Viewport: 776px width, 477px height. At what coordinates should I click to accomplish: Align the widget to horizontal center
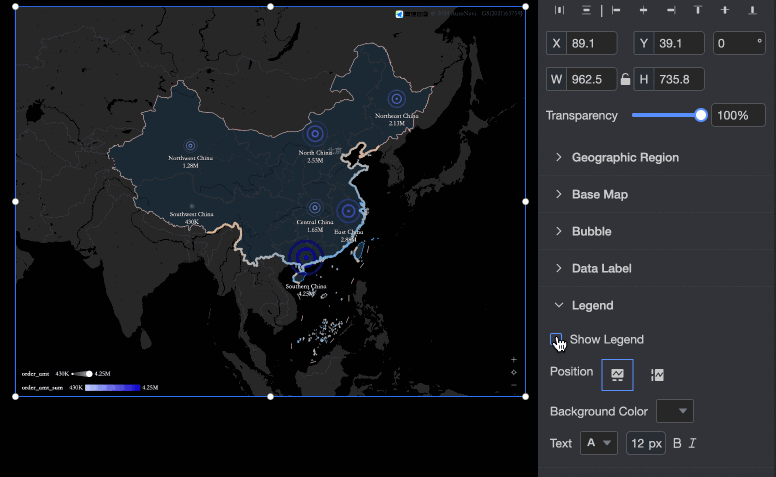coord(643,10)
